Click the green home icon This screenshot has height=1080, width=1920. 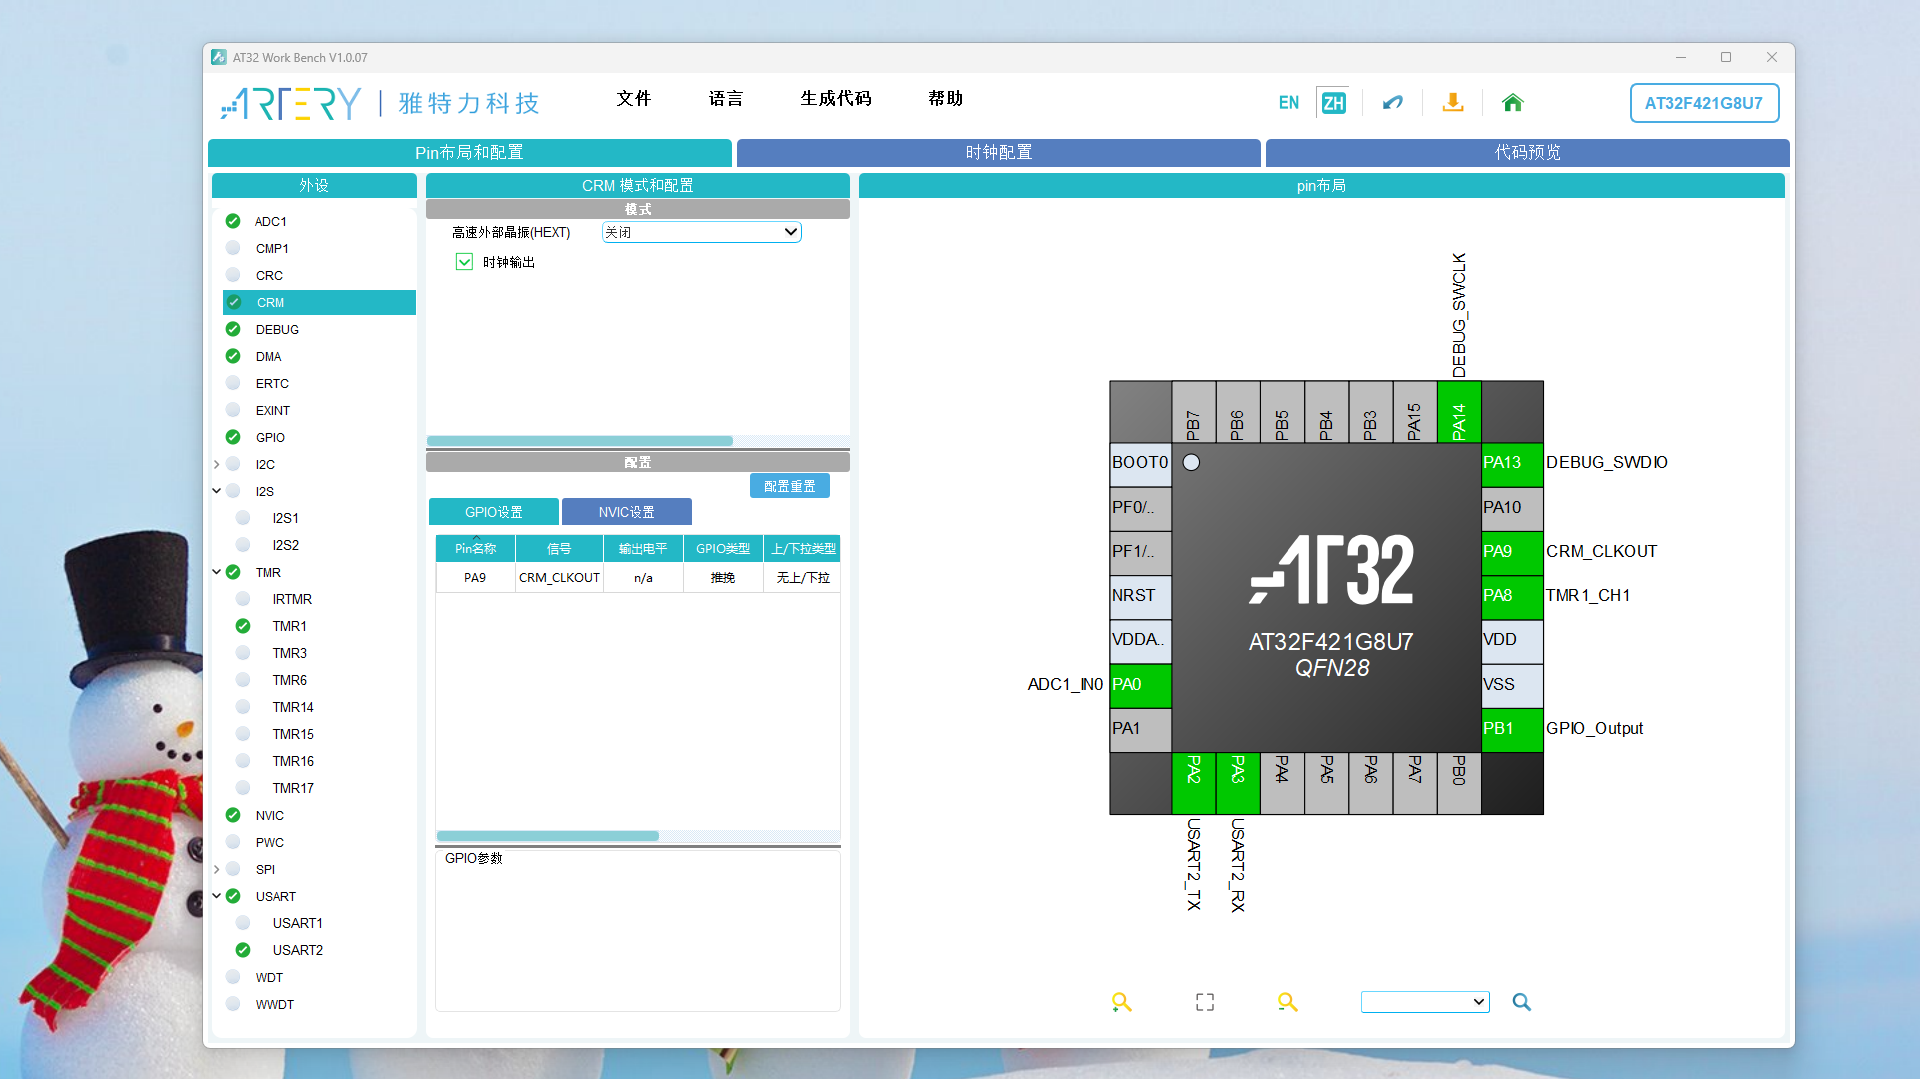tap(1512, 102)
